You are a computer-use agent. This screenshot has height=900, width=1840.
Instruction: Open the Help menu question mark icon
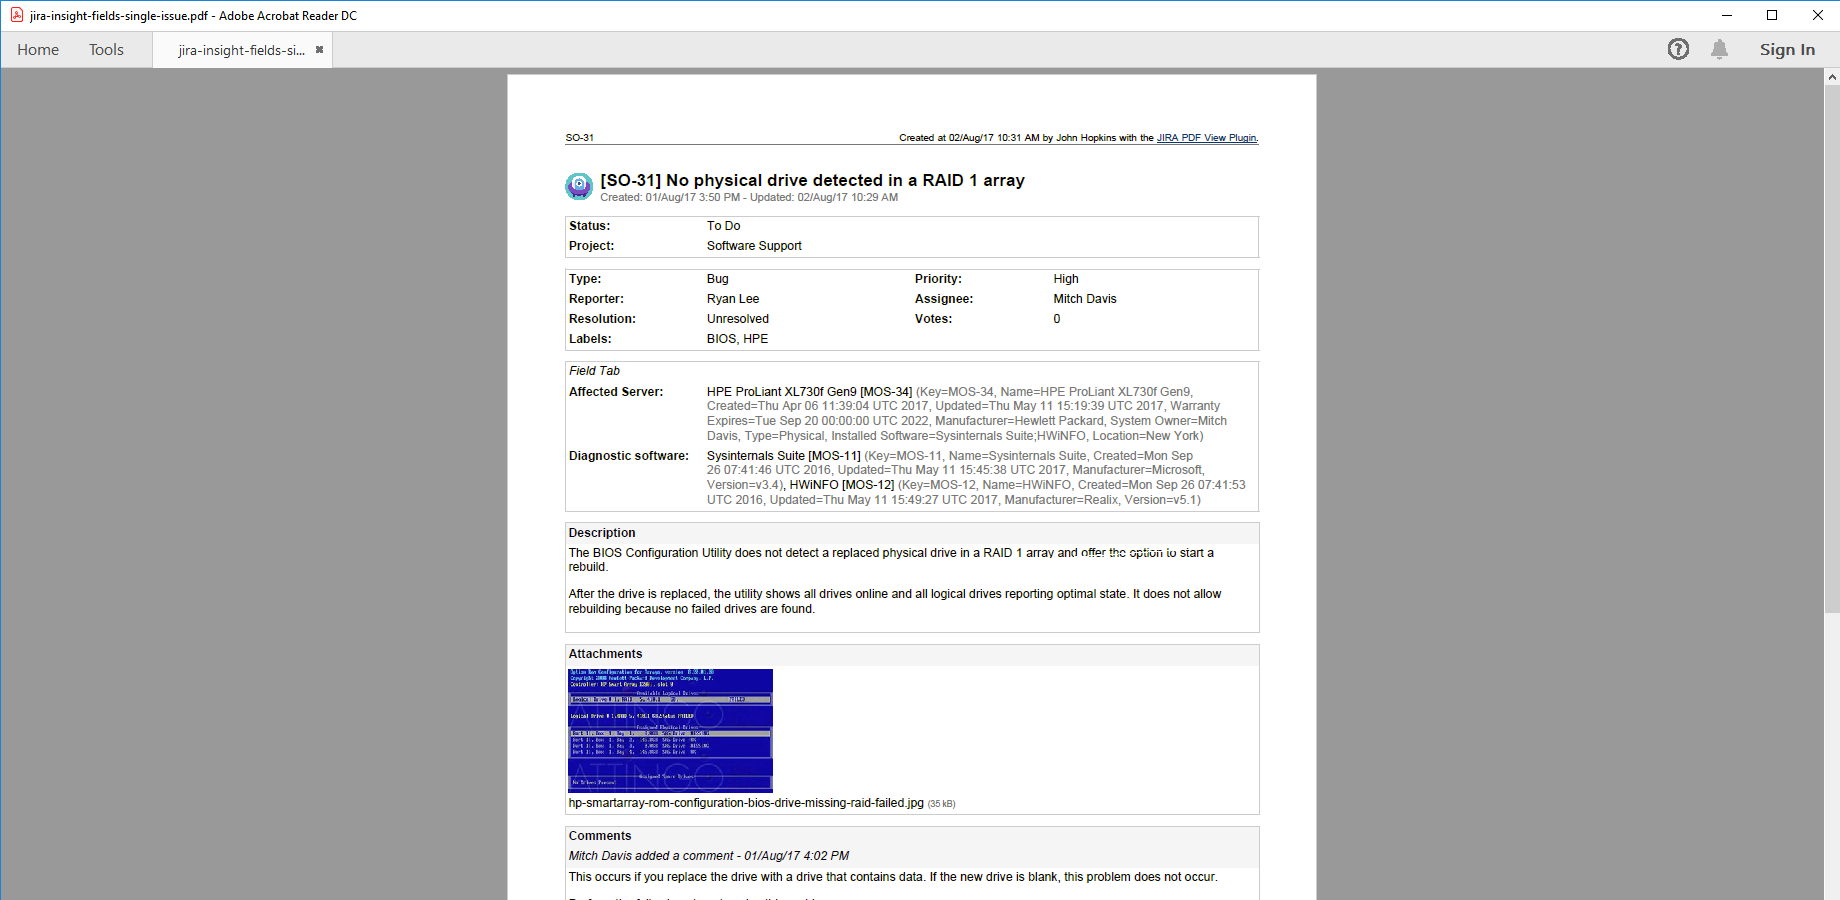pos(1678,49)
